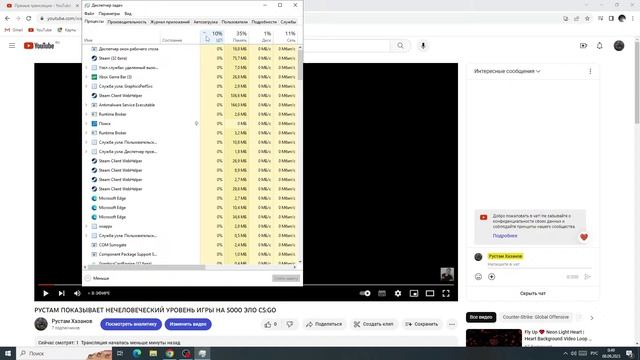
Task: Open Task Manager File menu
Action: pos(89,13)
